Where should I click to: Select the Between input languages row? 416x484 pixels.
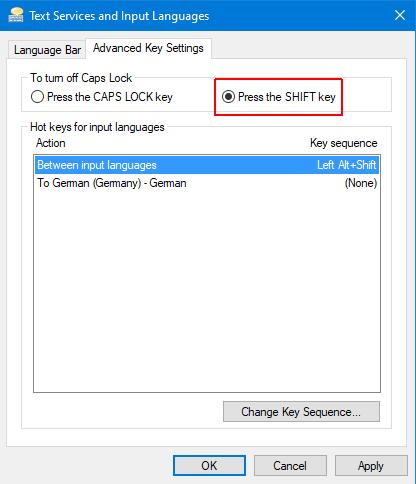coord(207,165)
